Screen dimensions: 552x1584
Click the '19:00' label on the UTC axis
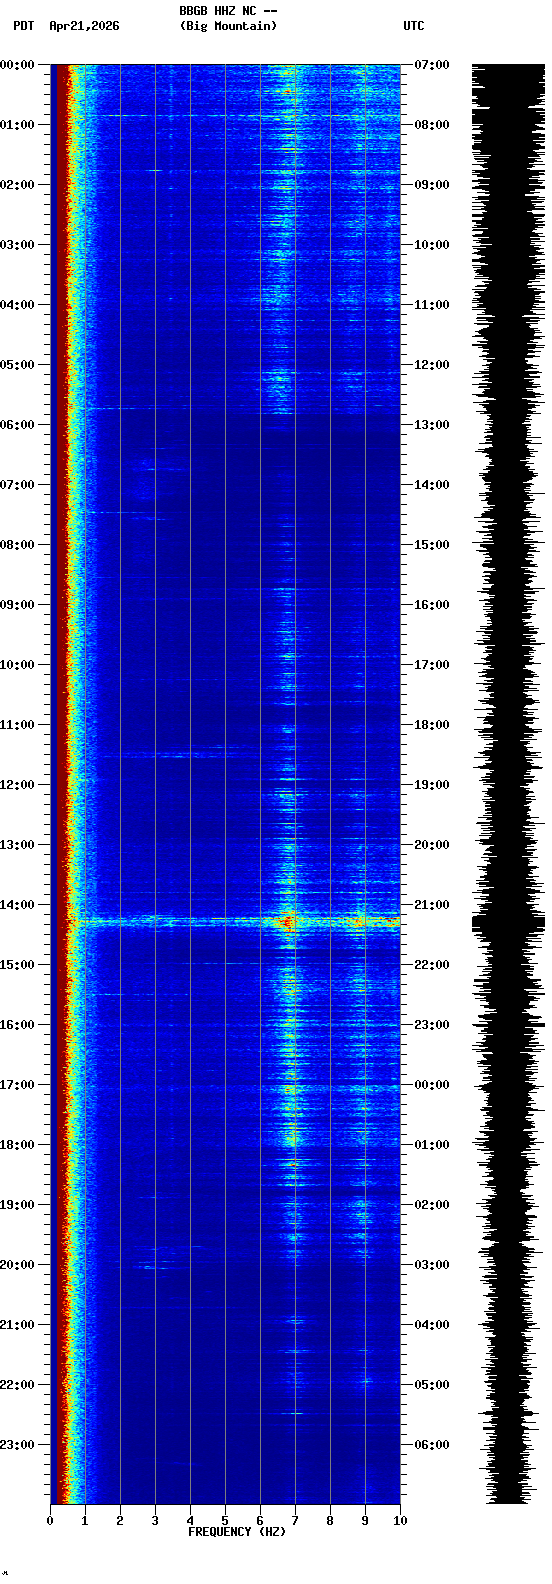click(431, 785)
